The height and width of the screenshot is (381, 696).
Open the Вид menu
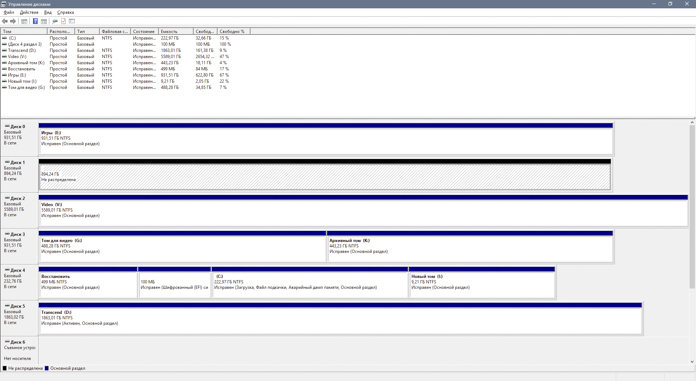tap(47, 12)
